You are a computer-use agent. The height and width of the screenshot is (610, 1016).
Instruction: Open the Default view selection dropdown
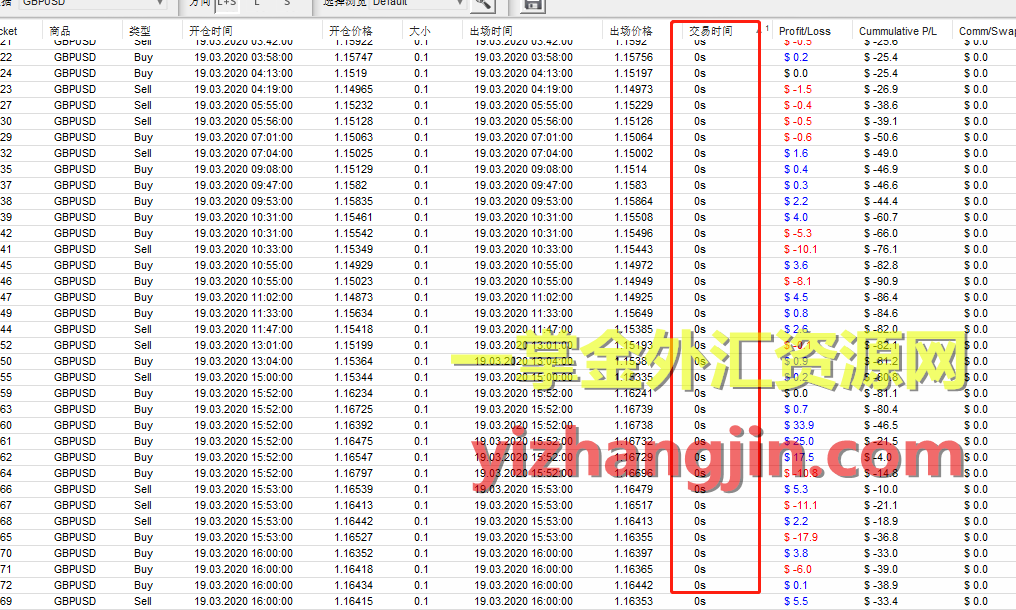(418, 3)
